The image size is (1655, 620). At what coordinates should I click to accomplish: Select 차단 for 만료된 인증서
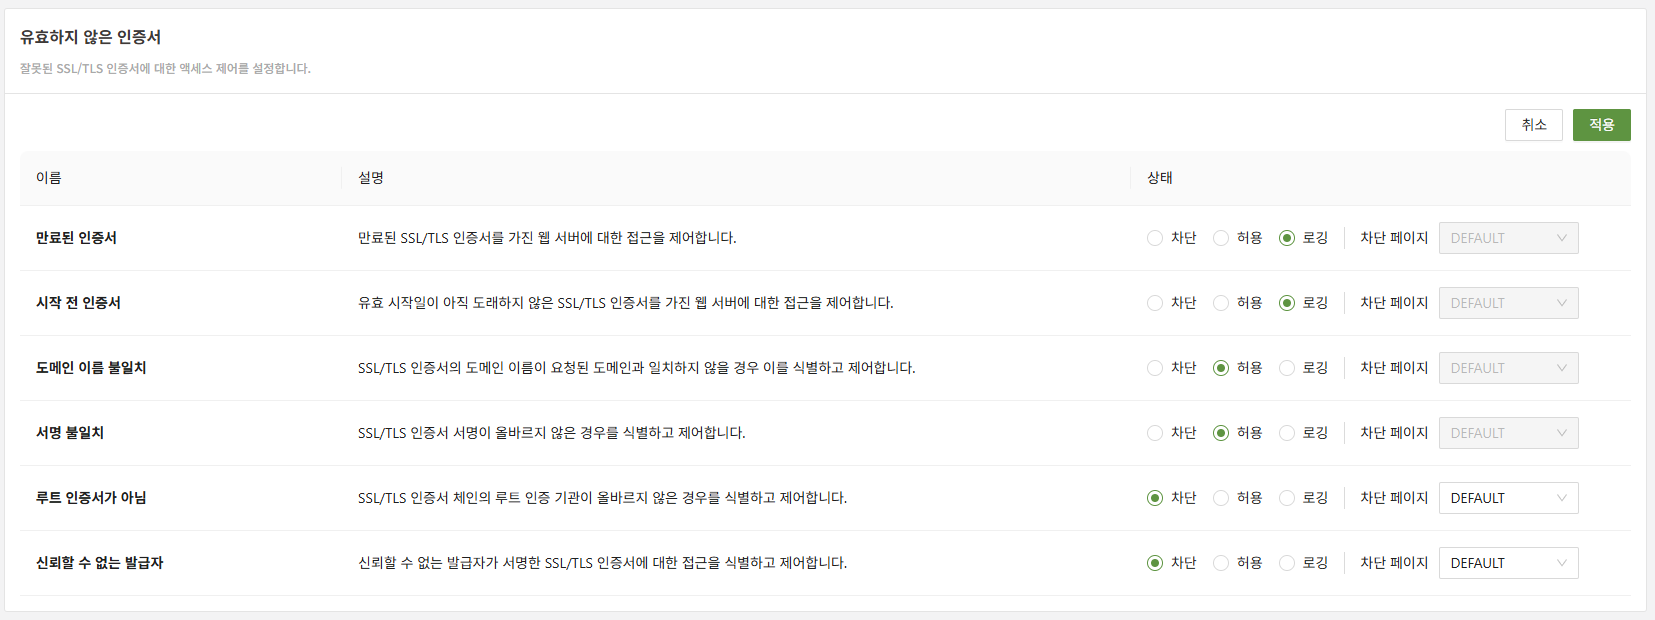point(1155,238)
